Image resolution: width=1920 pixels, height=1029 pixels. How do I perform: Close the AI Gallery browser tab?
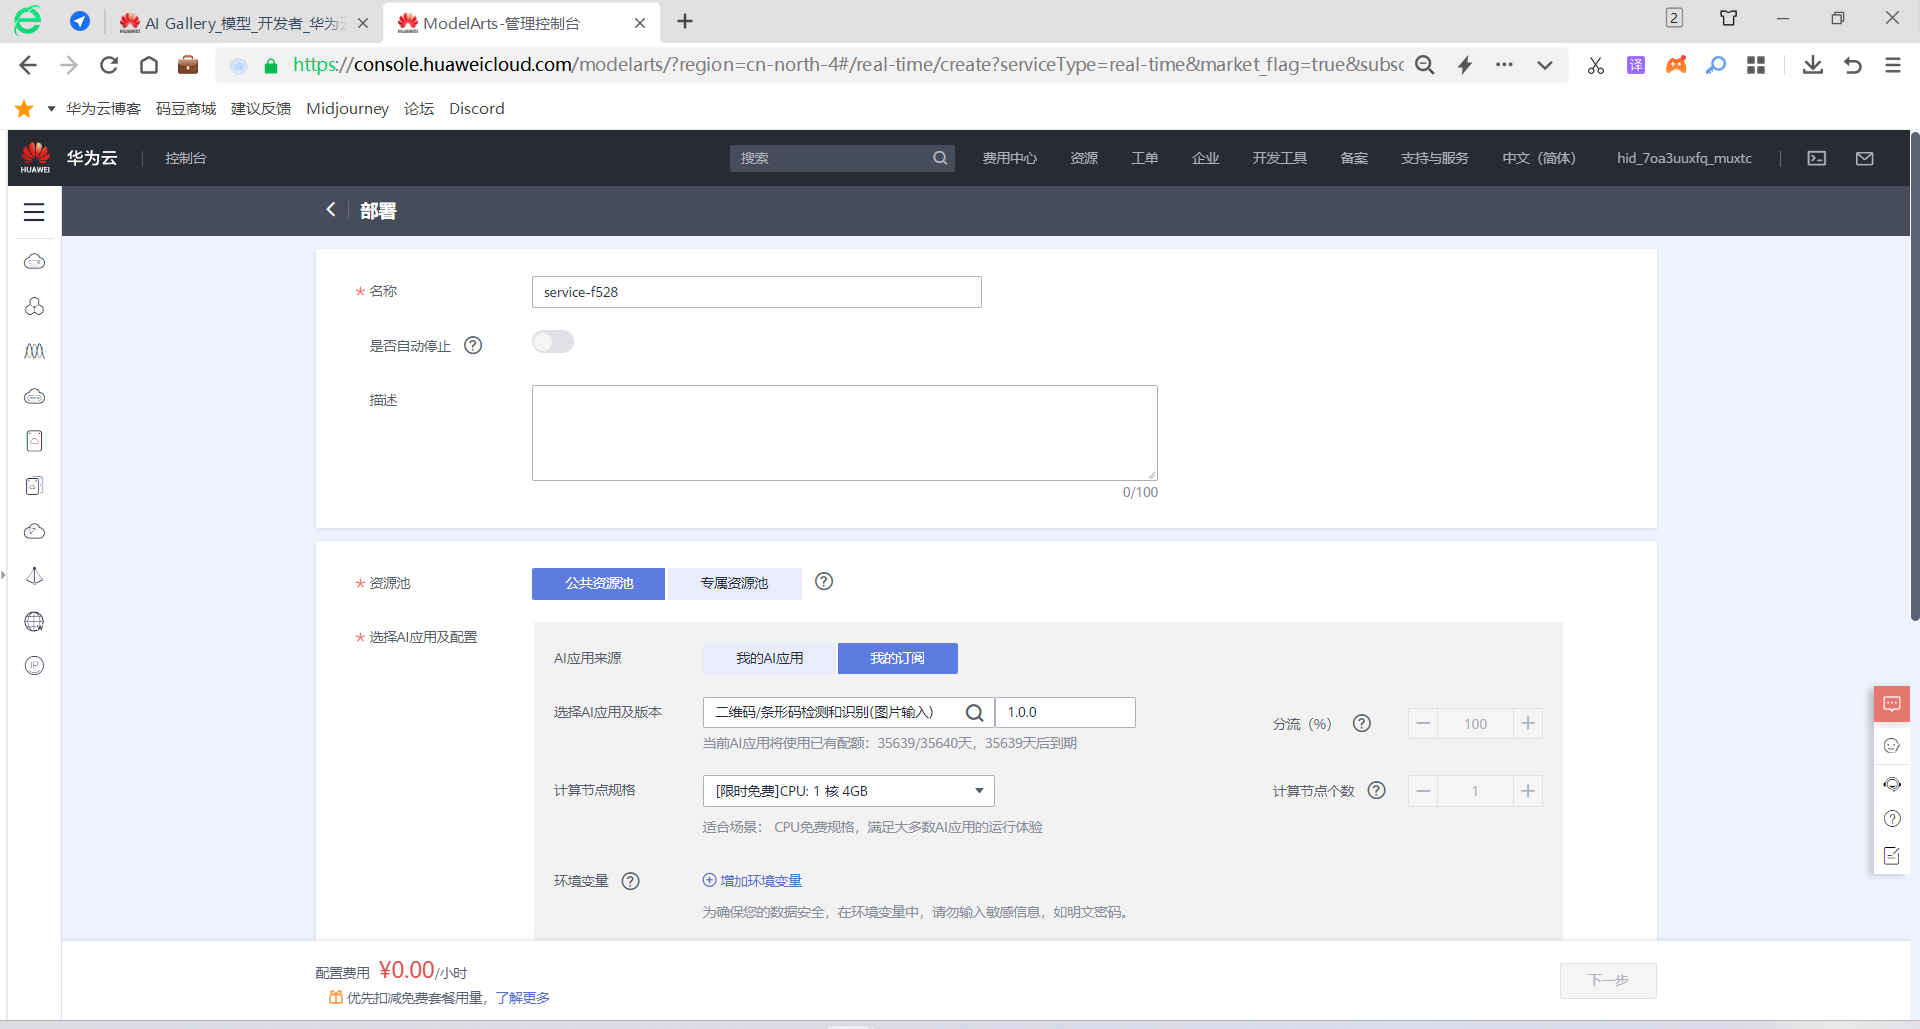(363, 23)
